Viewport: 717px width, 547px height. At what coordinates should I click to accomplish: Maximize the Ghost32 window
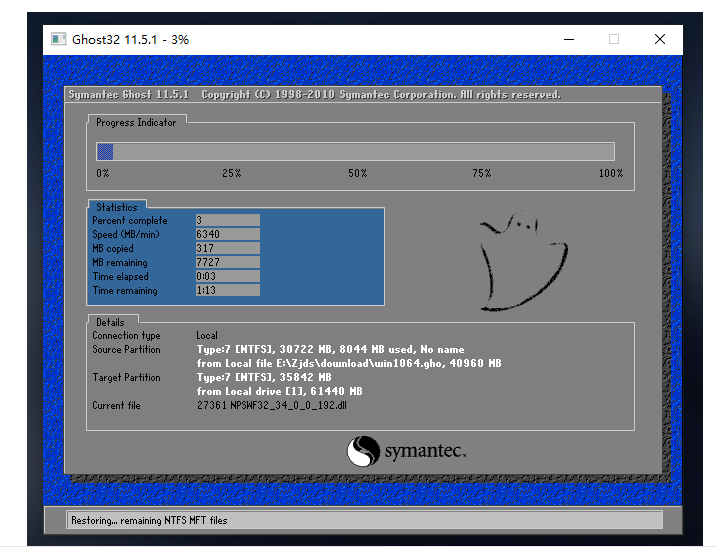coord(613,39)
